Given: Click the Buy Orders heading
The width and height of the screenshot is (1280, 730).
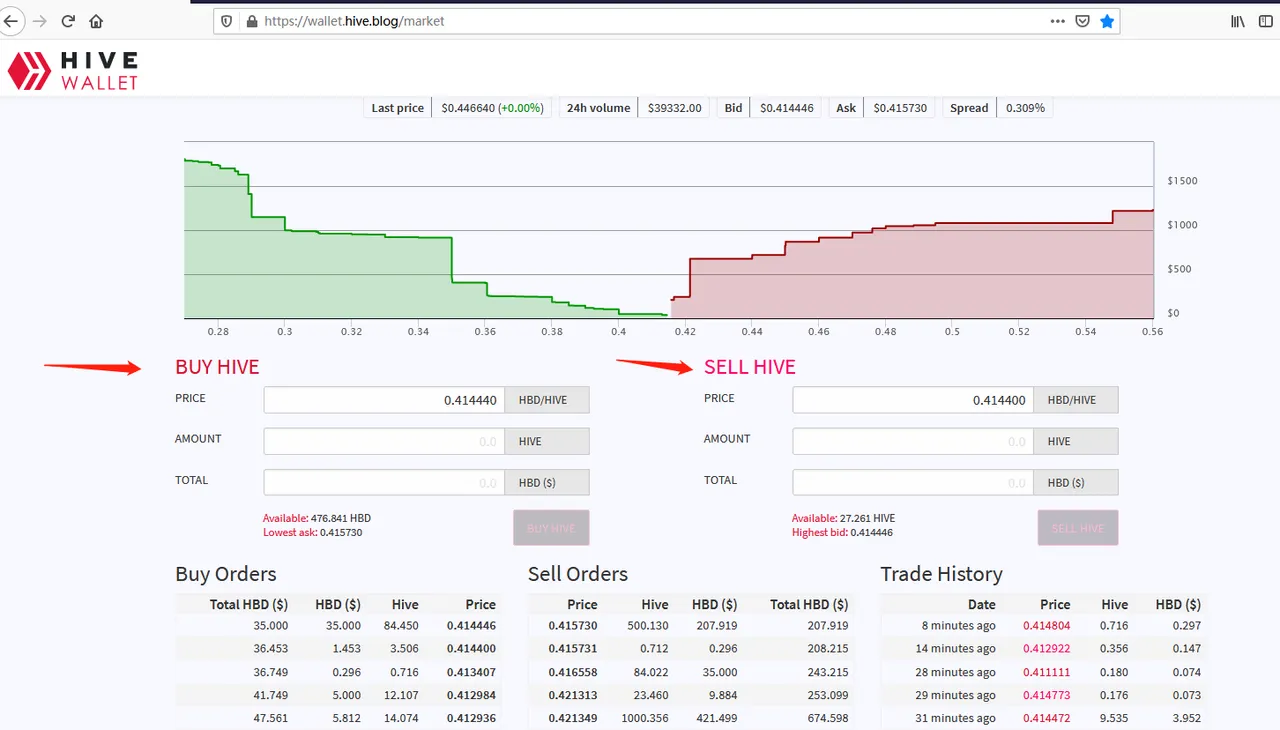Looking at the screenshot, I should (x=226, y=574).
